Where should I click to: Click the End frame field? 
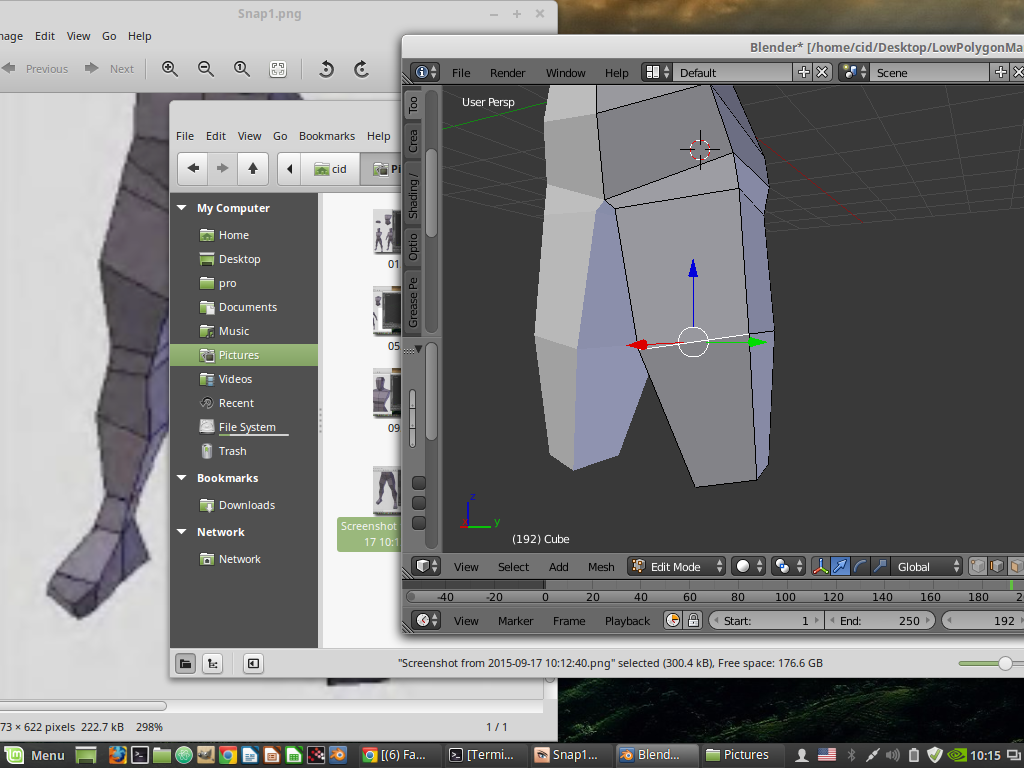880,620
